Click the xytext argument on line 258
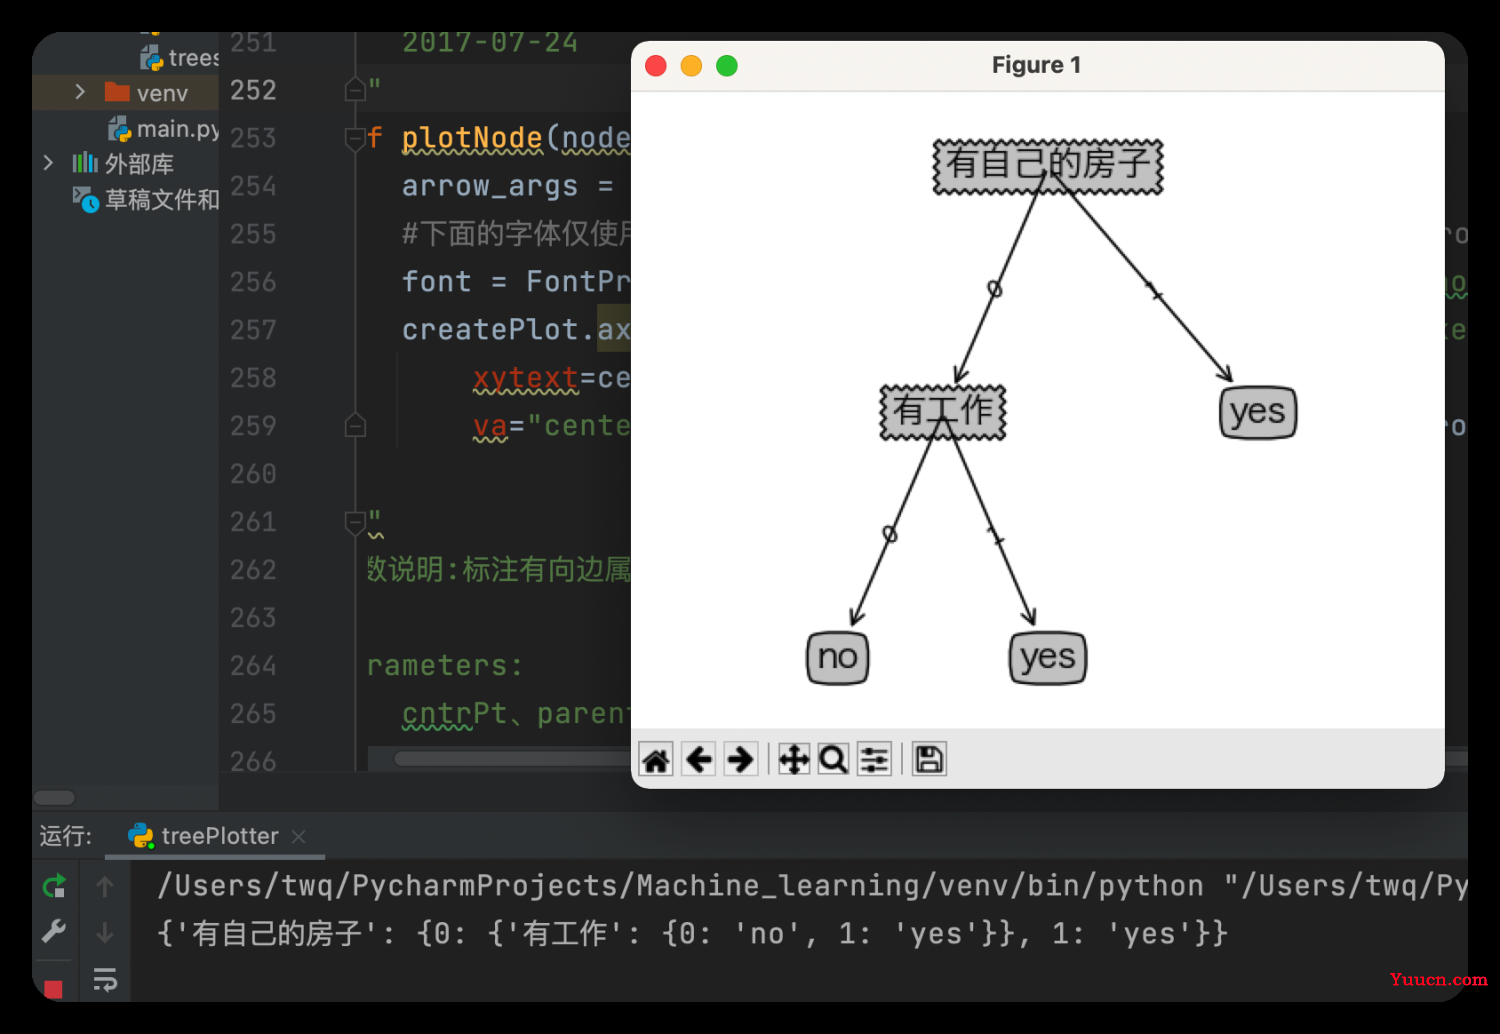Viewport: 1500px width, 1034px height. pyautogui.click(x=526, y=378)
